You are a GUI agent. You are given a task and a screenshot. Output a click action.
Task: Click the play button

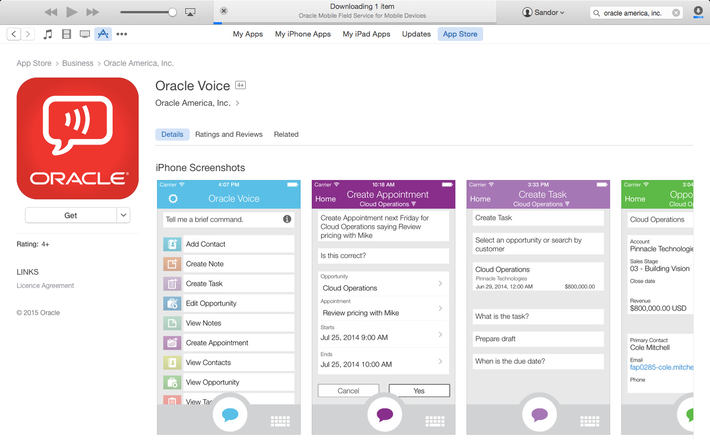pos(72,12)
